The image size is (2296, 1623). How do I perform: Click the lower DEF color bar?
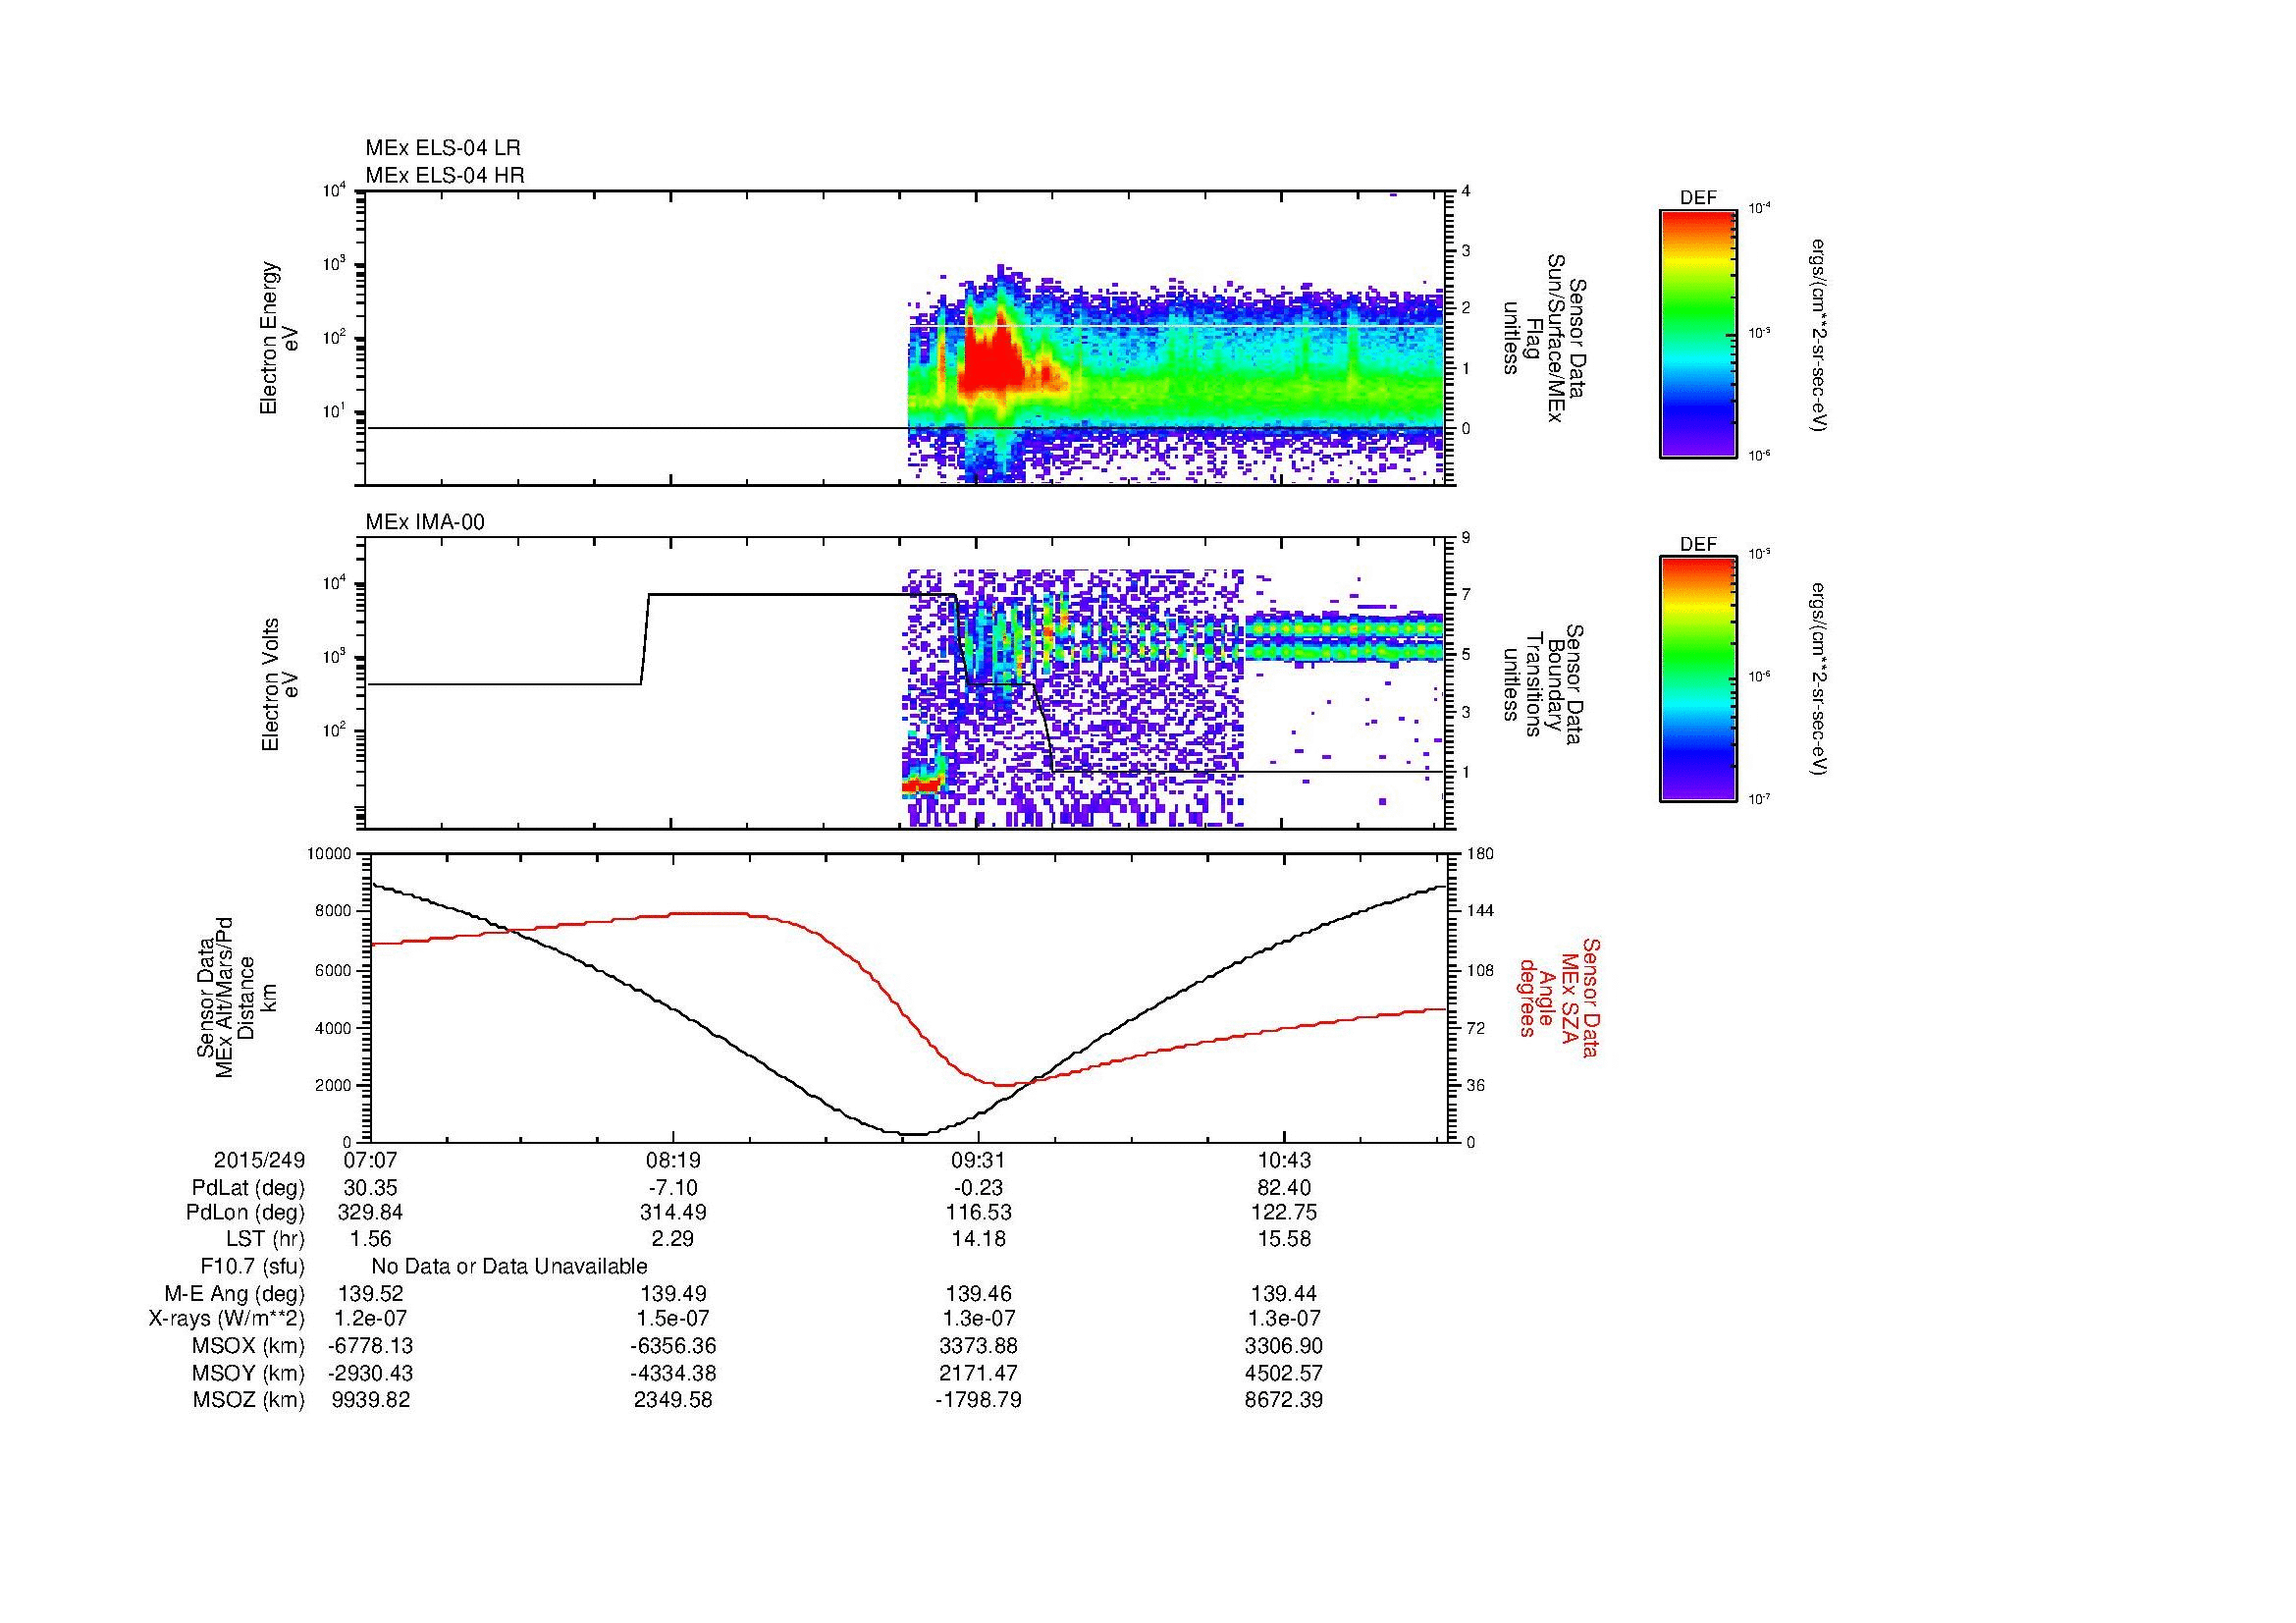[1698, 679]
